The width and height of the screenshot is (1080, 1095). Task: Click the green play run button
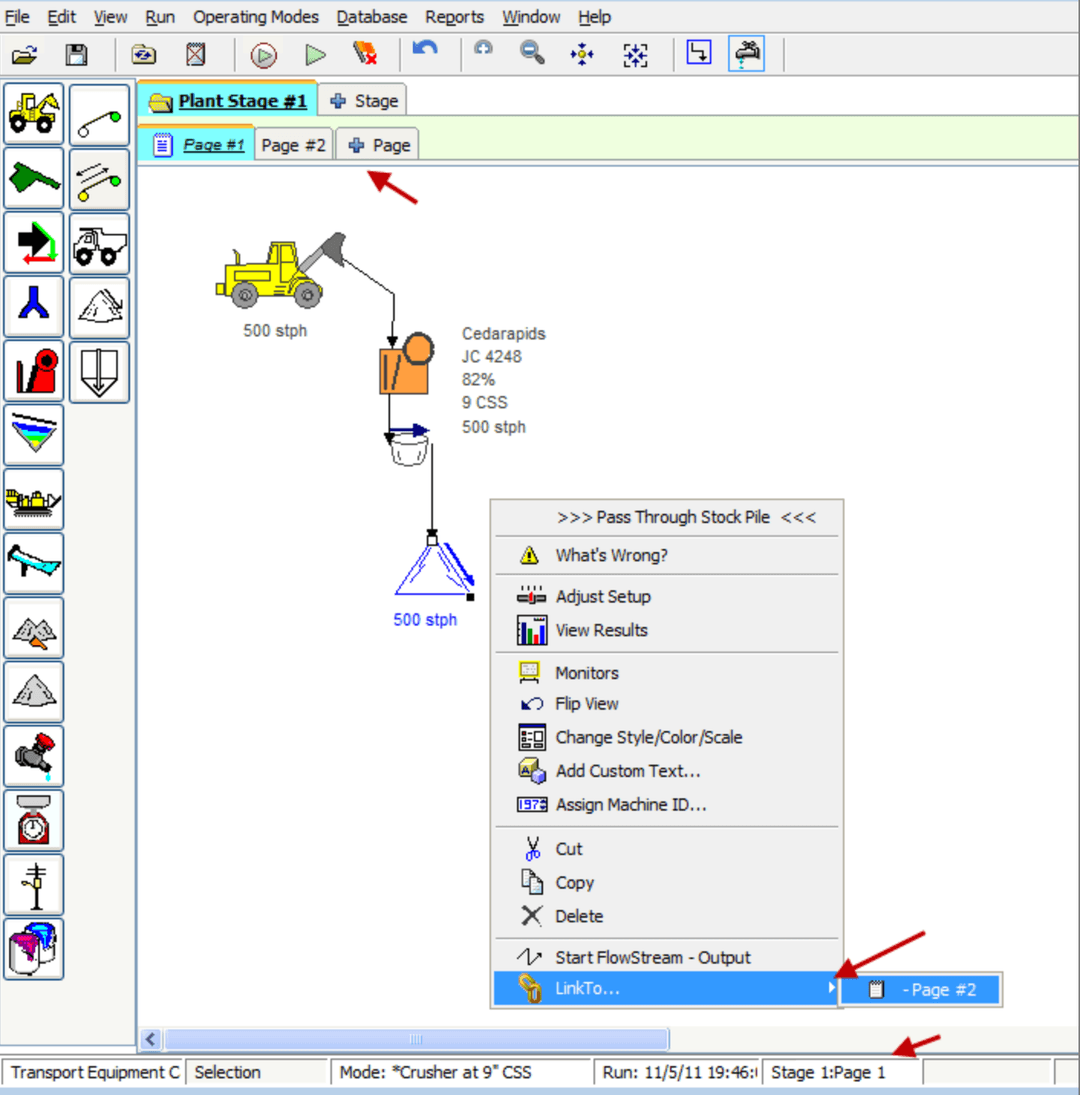click(315, 55)
